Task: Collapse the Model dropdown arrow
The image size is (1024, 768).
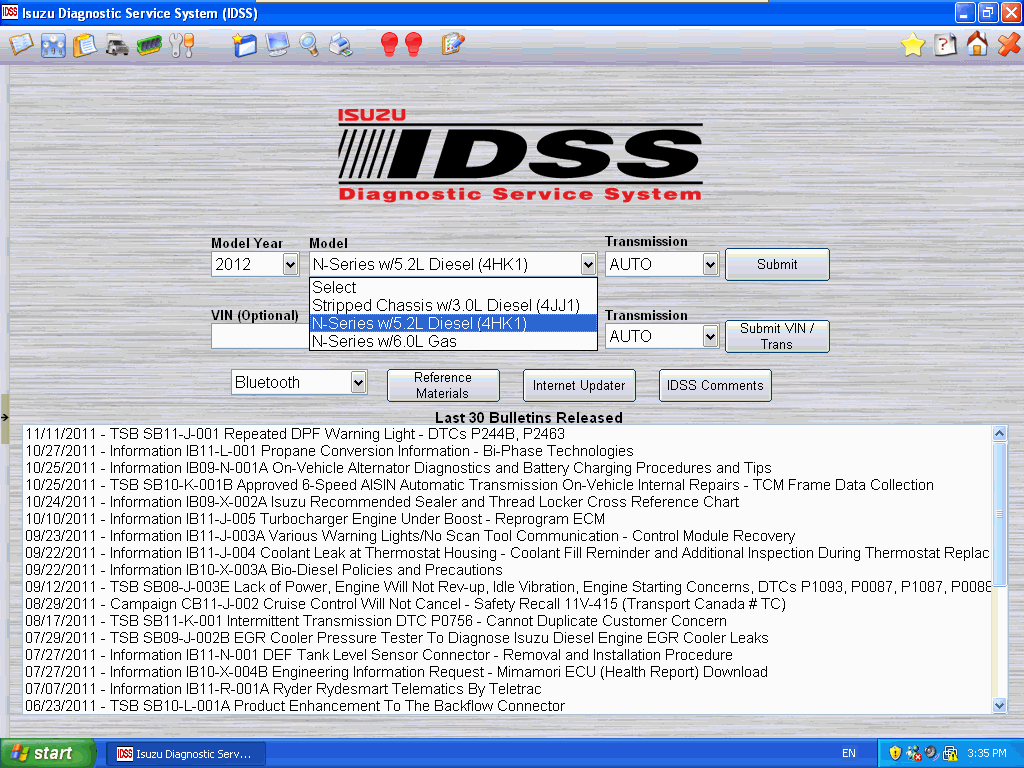Action: point(588,264)
